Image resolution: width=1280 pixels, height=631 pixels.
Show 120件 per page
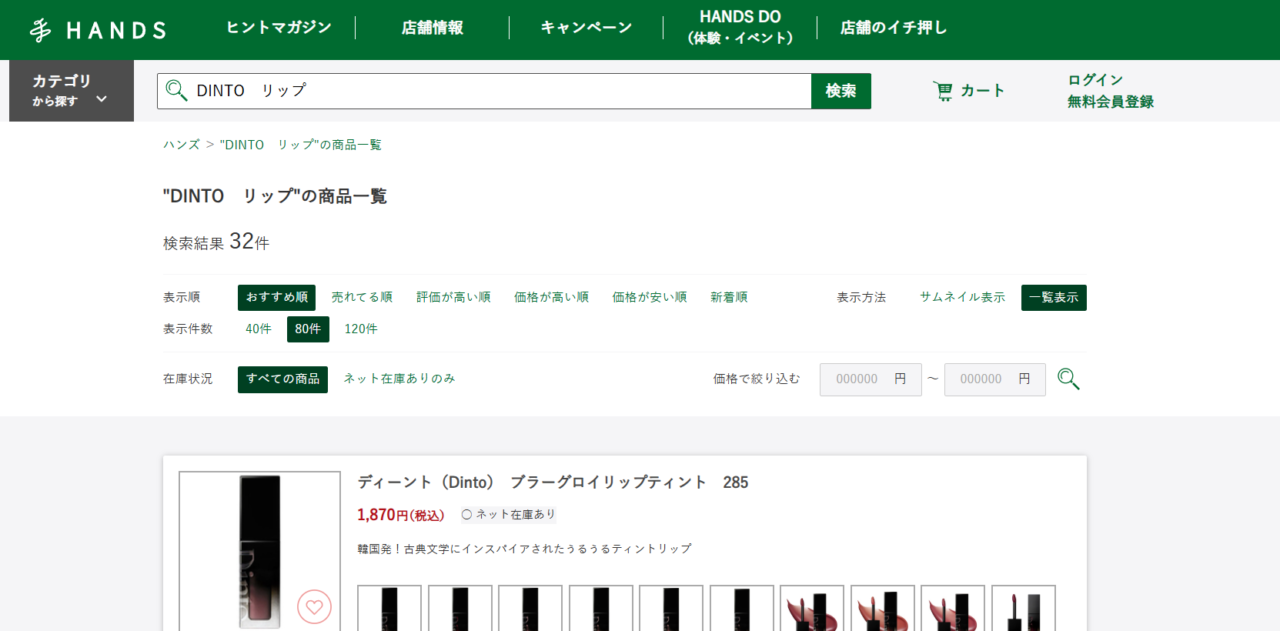[361, 329]
